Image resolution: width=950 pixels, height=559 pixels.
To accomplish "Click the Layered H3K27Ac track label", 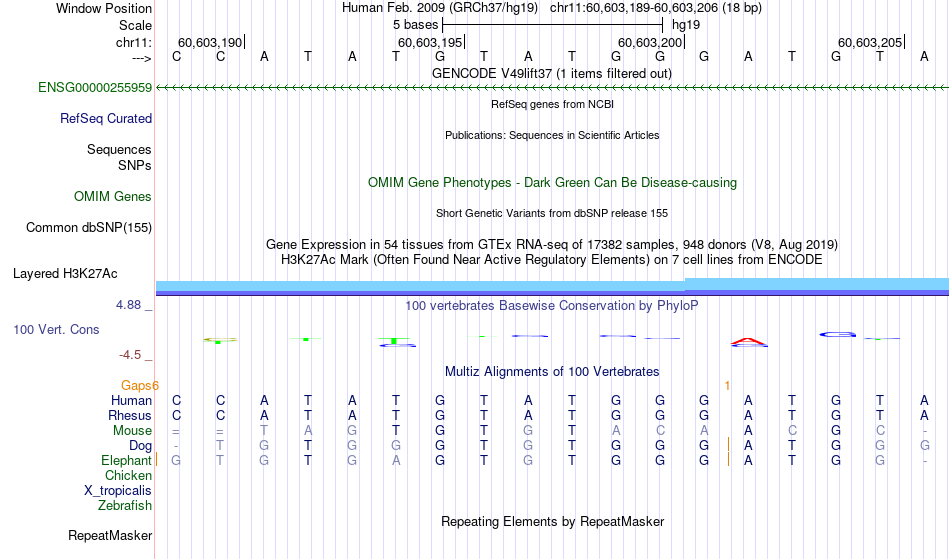I will [65, 274].
